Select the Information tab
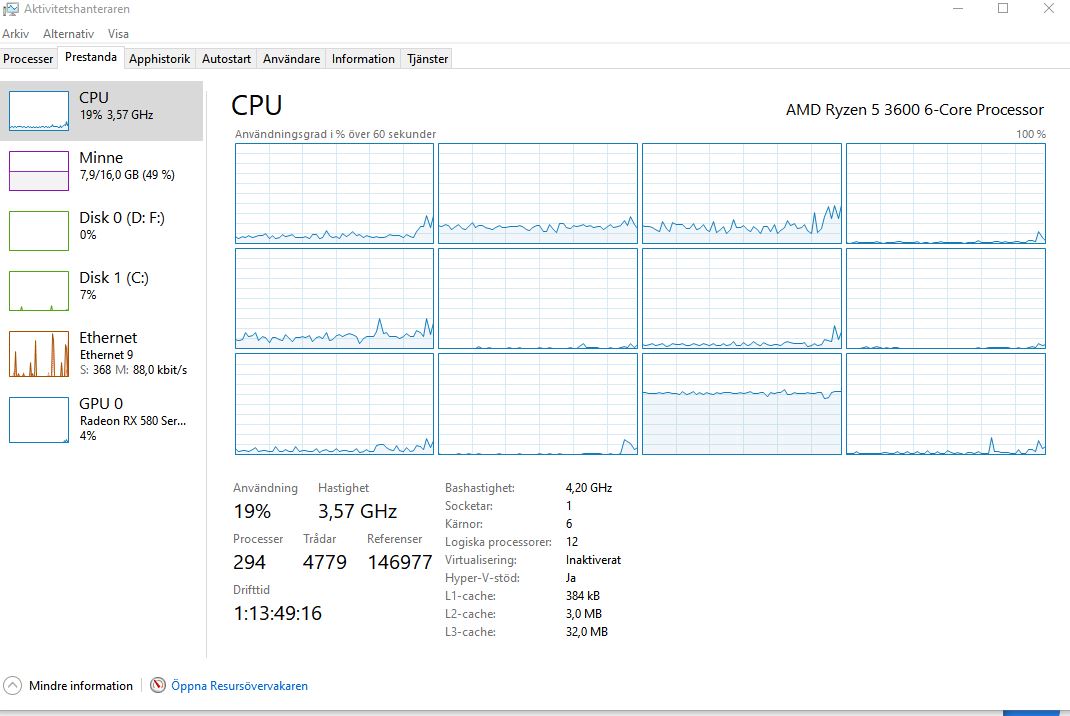The height and width of the screenshot is (716, 1070). [362, 59]
